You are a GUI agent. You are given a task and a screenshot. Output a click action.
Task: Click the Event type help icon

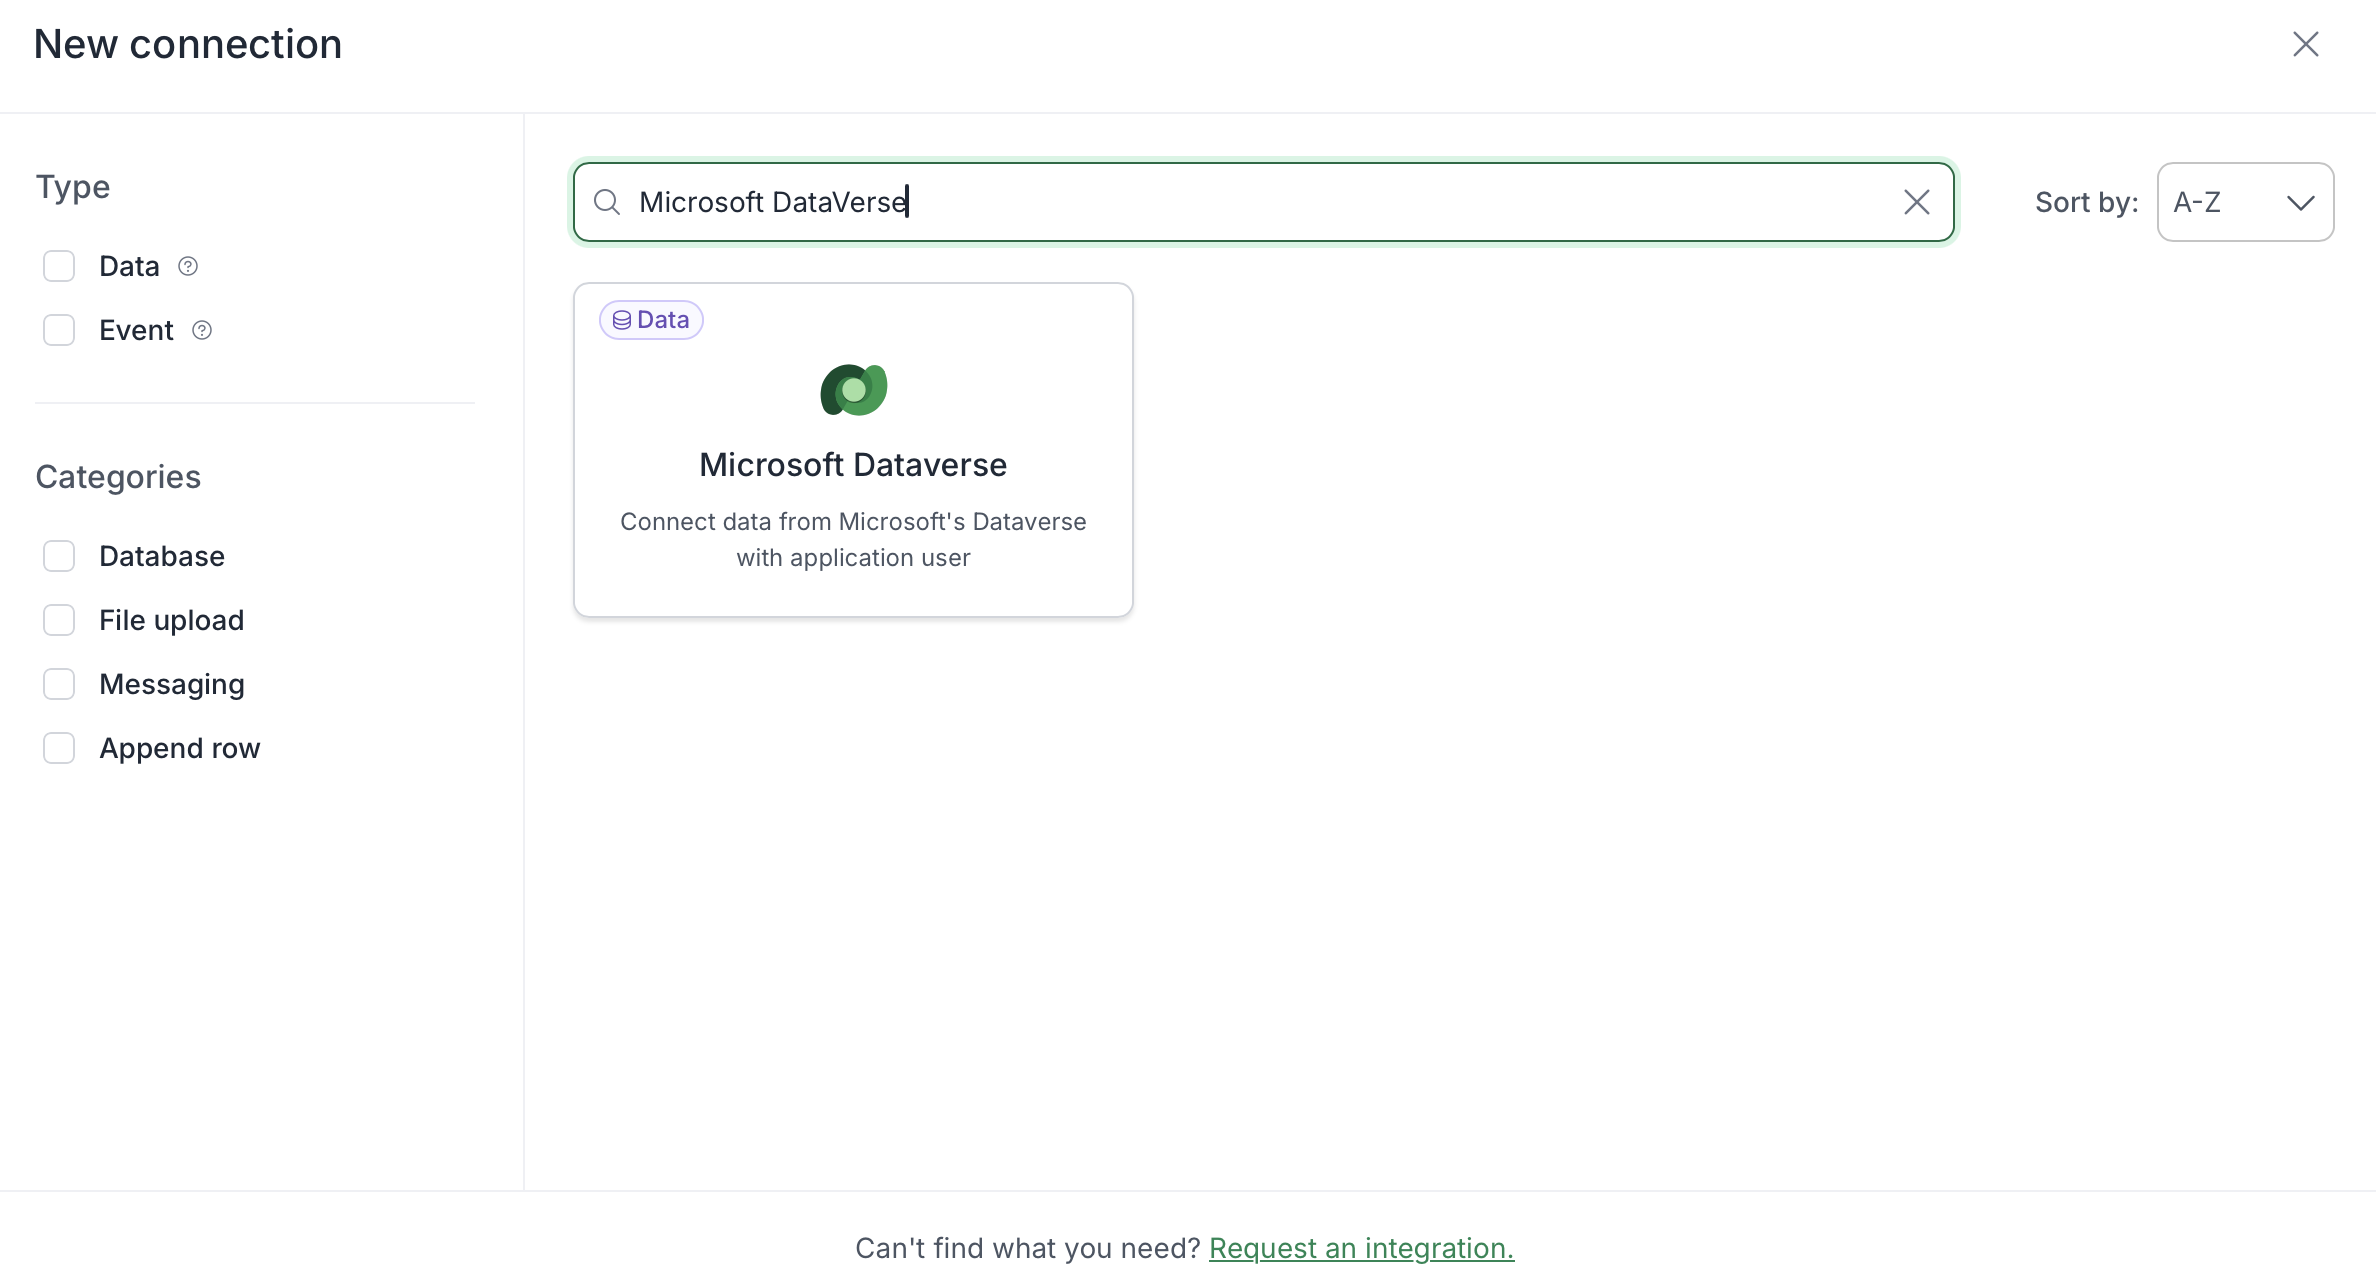coord(202,330)
